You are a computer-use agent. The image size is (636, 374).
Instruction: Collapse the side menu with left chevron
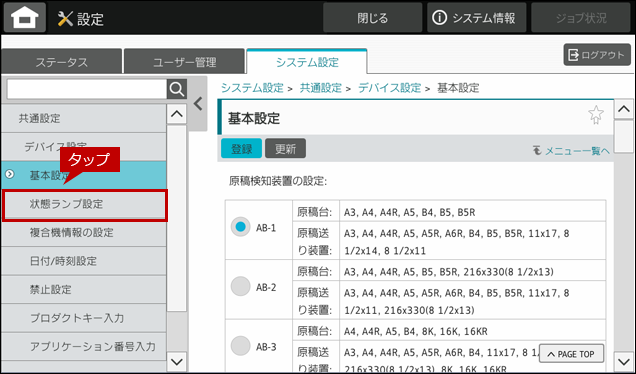(x=198, y=104)
